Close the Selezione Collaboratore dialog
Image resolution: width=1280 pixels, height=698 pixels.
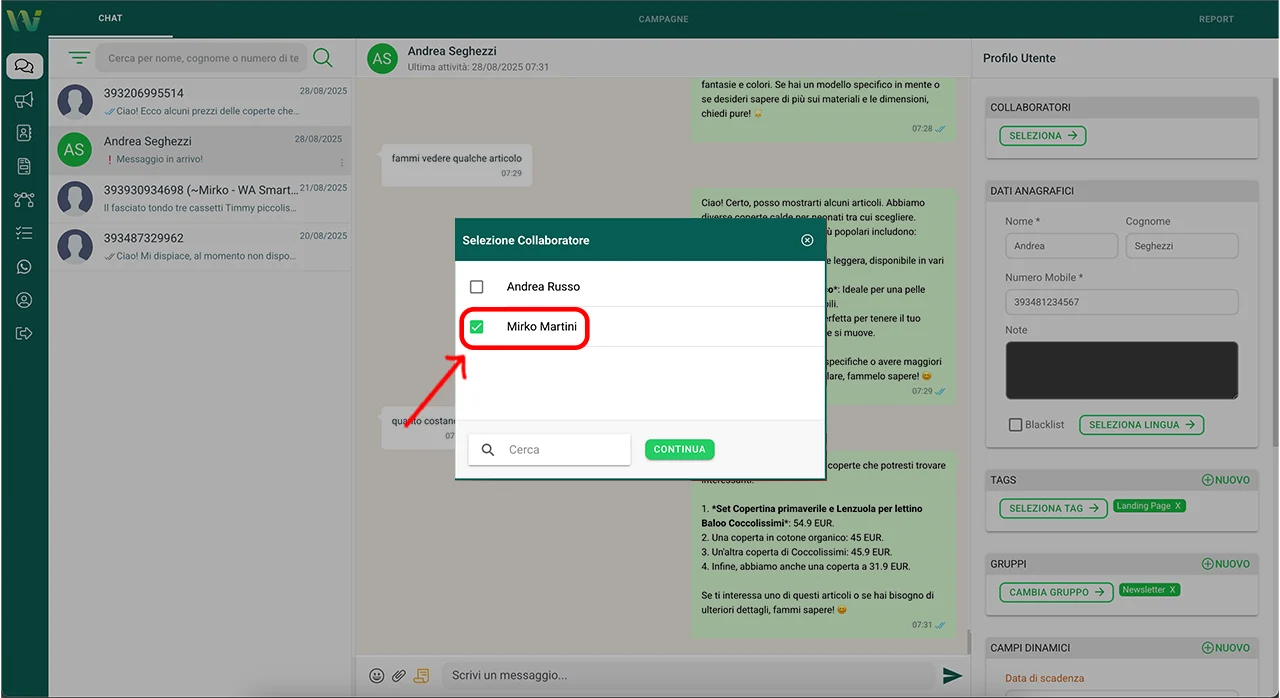pos(807,240)
